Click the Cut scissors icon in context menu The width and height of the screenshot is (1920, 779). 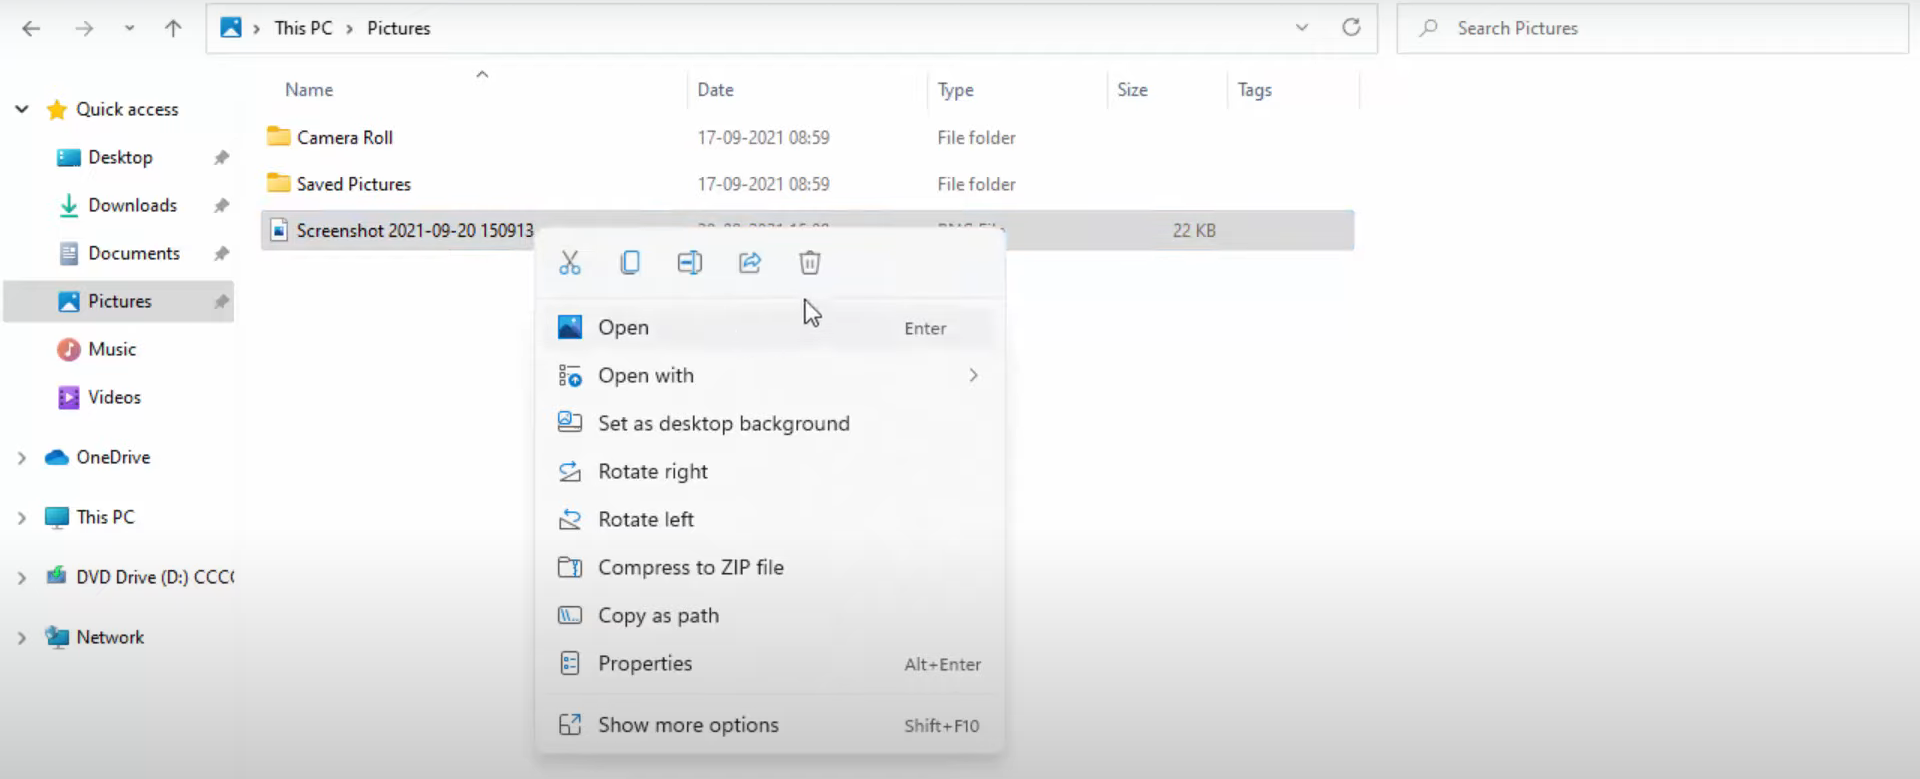(x=570, y=263)
